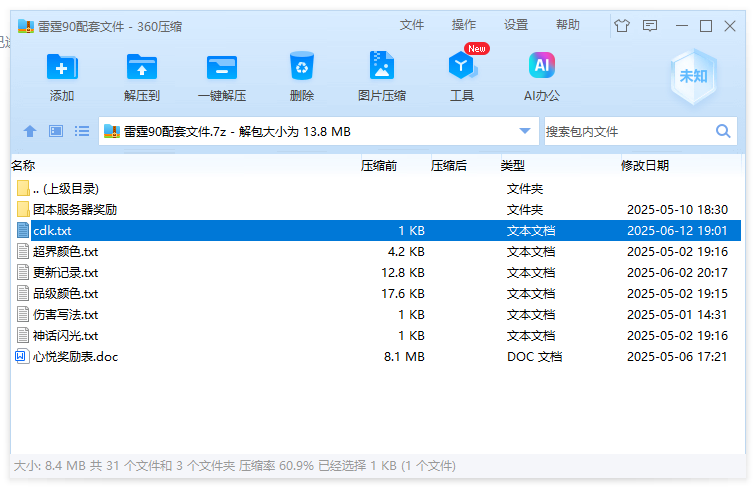
Task: Open the 团本服务器奖励 folder
Action: point(74,210)
